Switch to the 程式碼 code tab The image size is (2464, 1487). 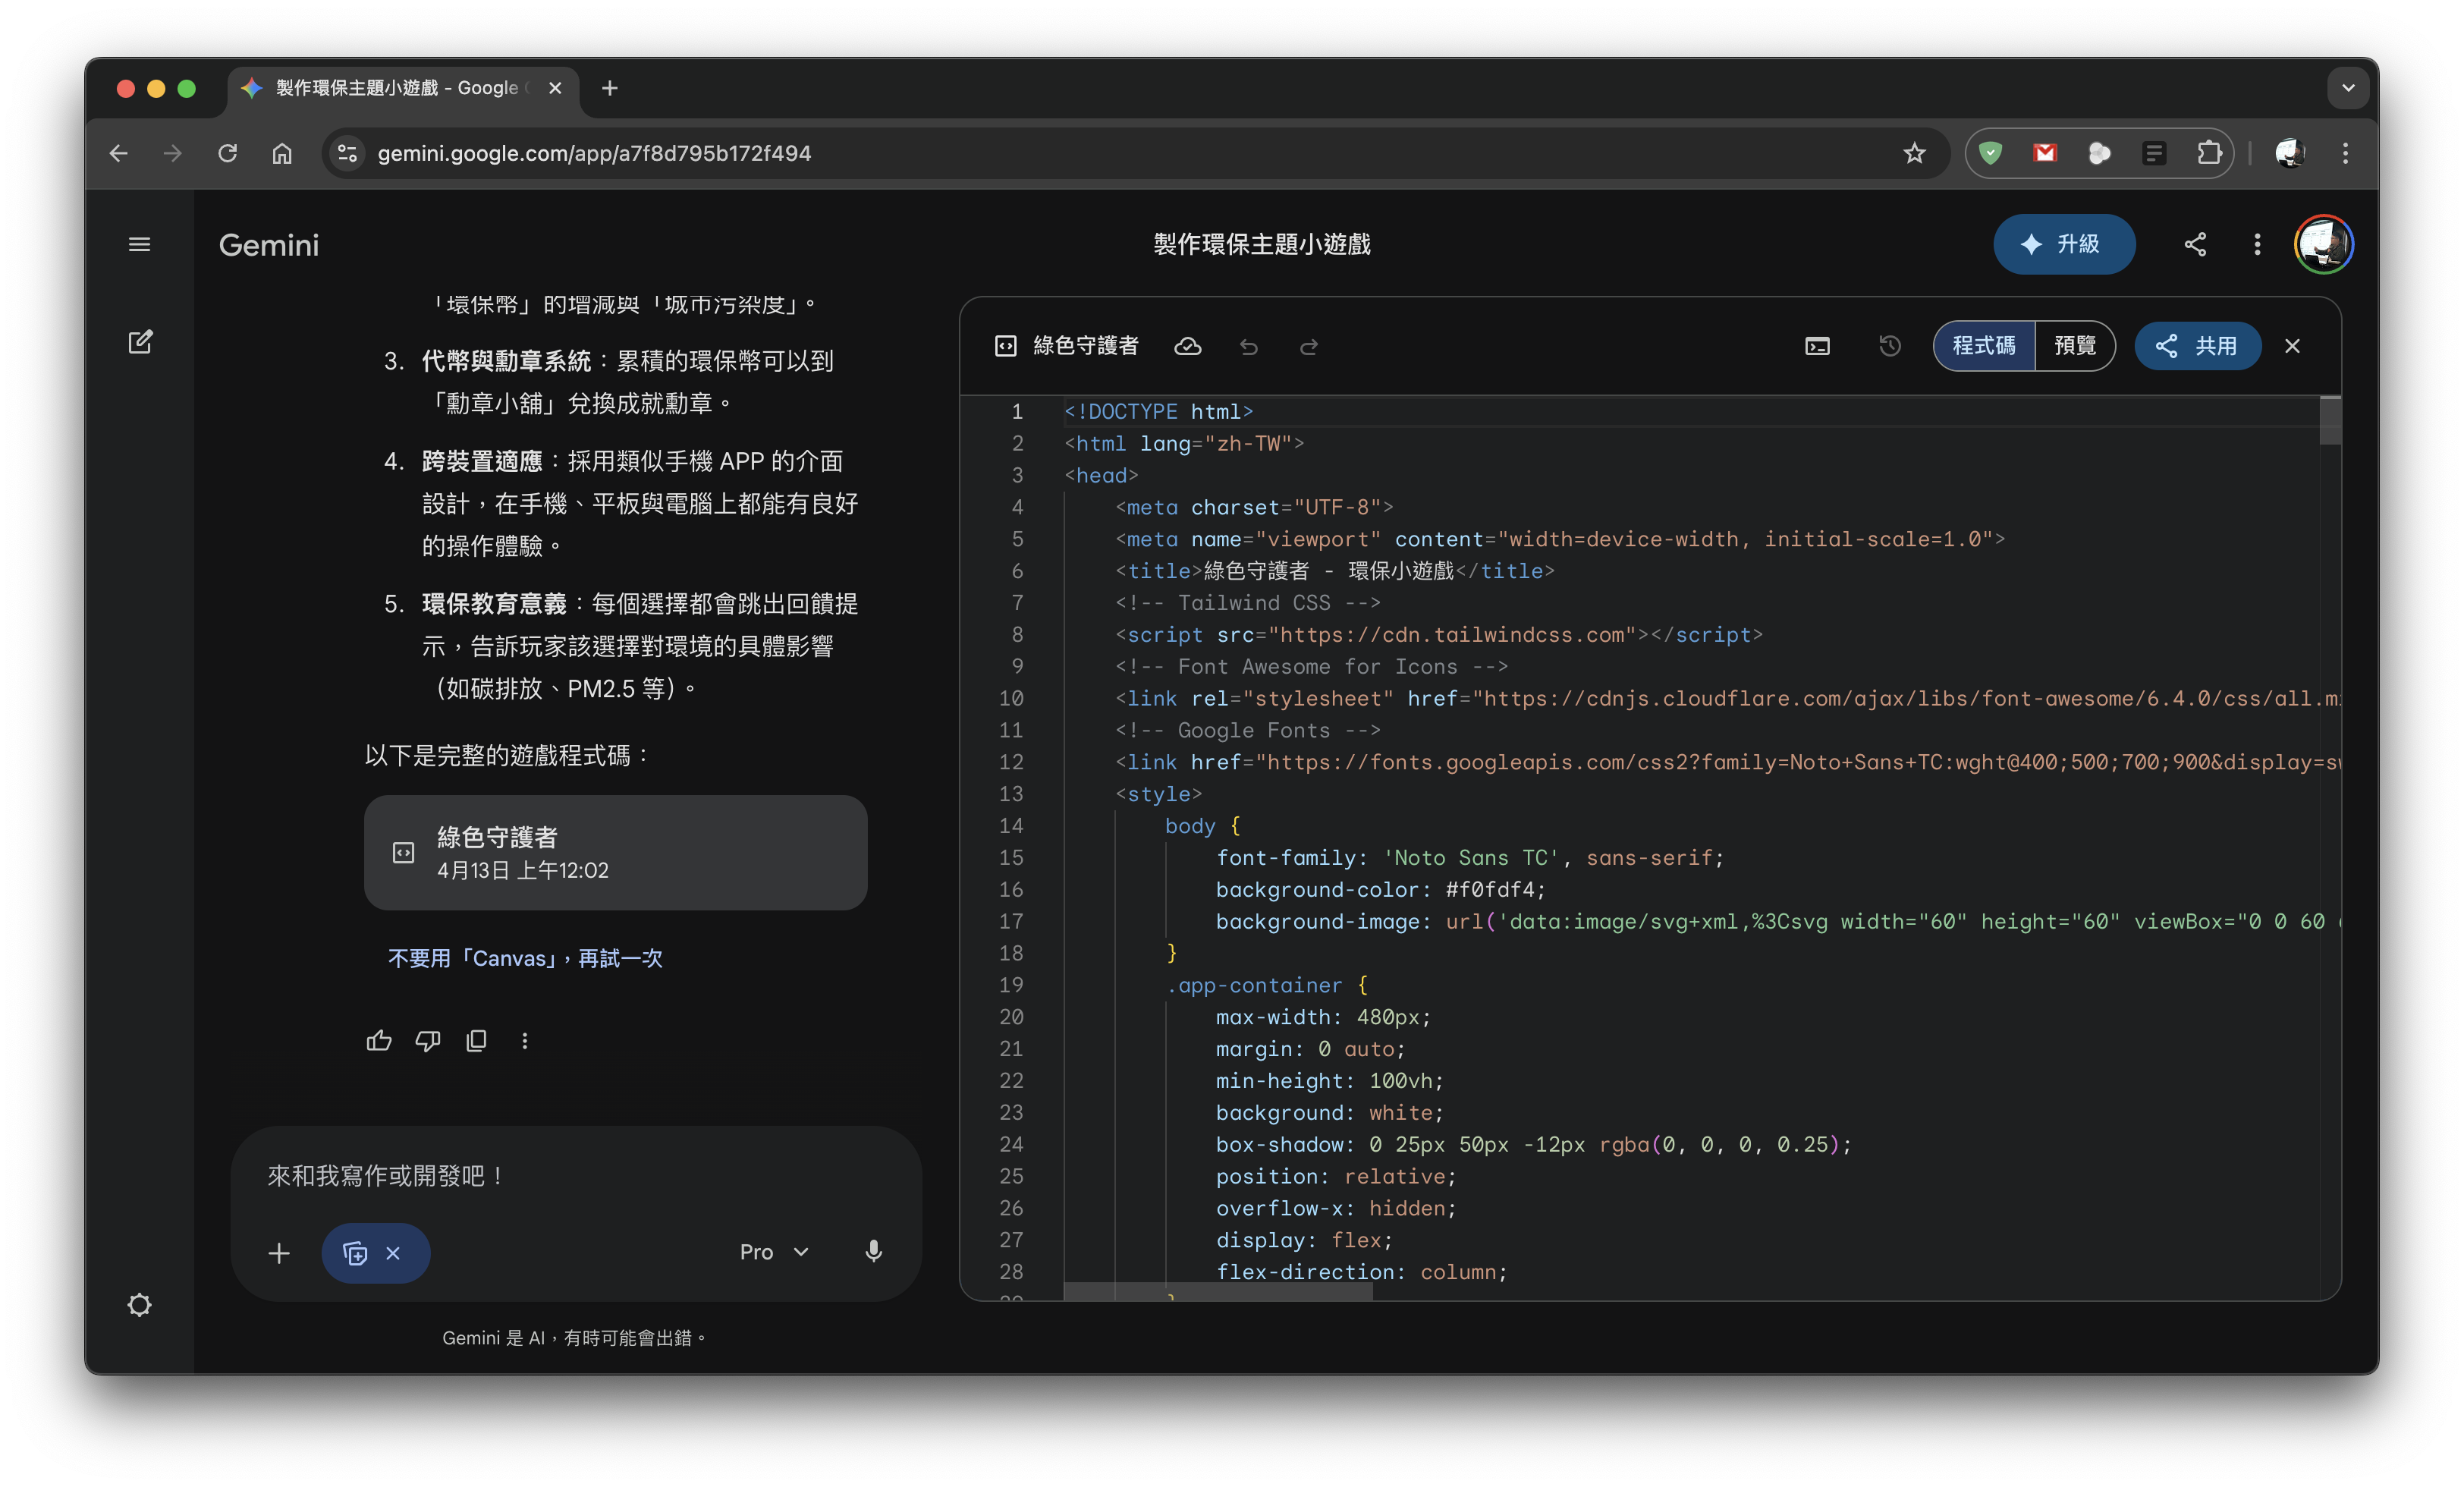[1984, 346]
